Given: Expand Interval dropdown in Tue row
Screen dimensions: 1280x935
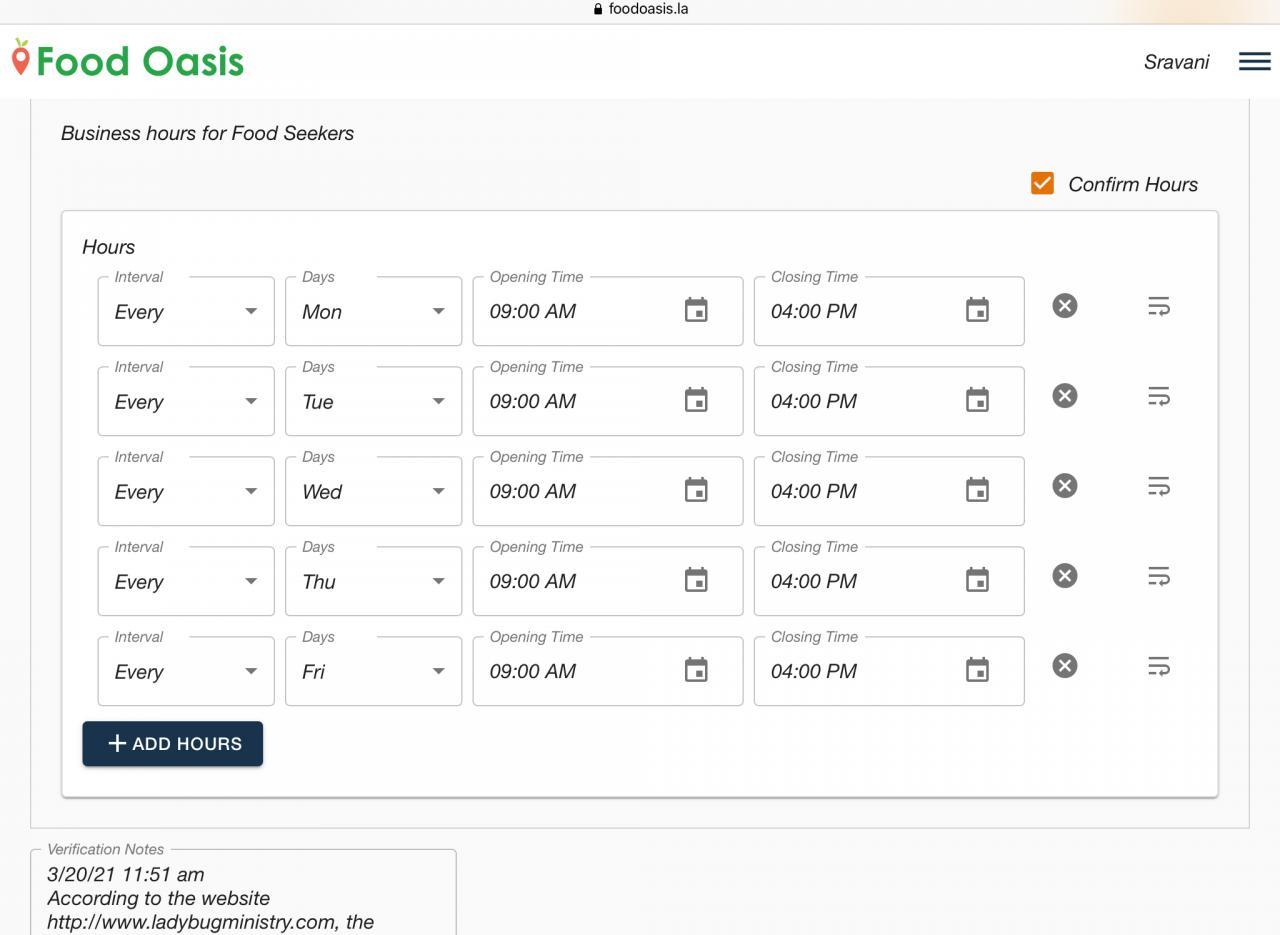Looking at the screenshot, I should point(186,401).
